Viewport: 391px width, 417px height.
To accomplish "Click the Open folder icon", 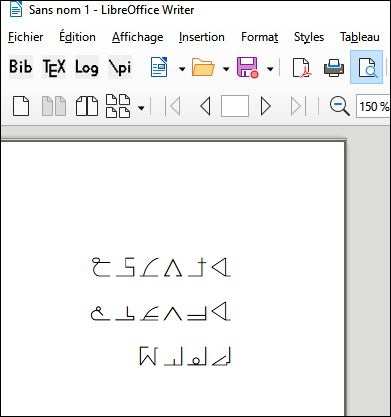I will click(203, 67).
